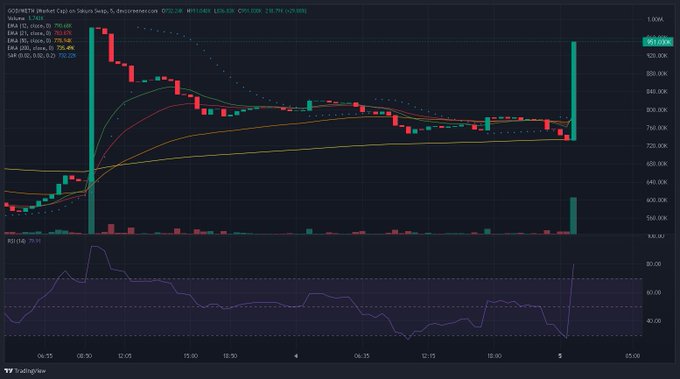This screenshot has height=379, width=680.
Task: Click the 920.00K price axis label
Action: 657,56
